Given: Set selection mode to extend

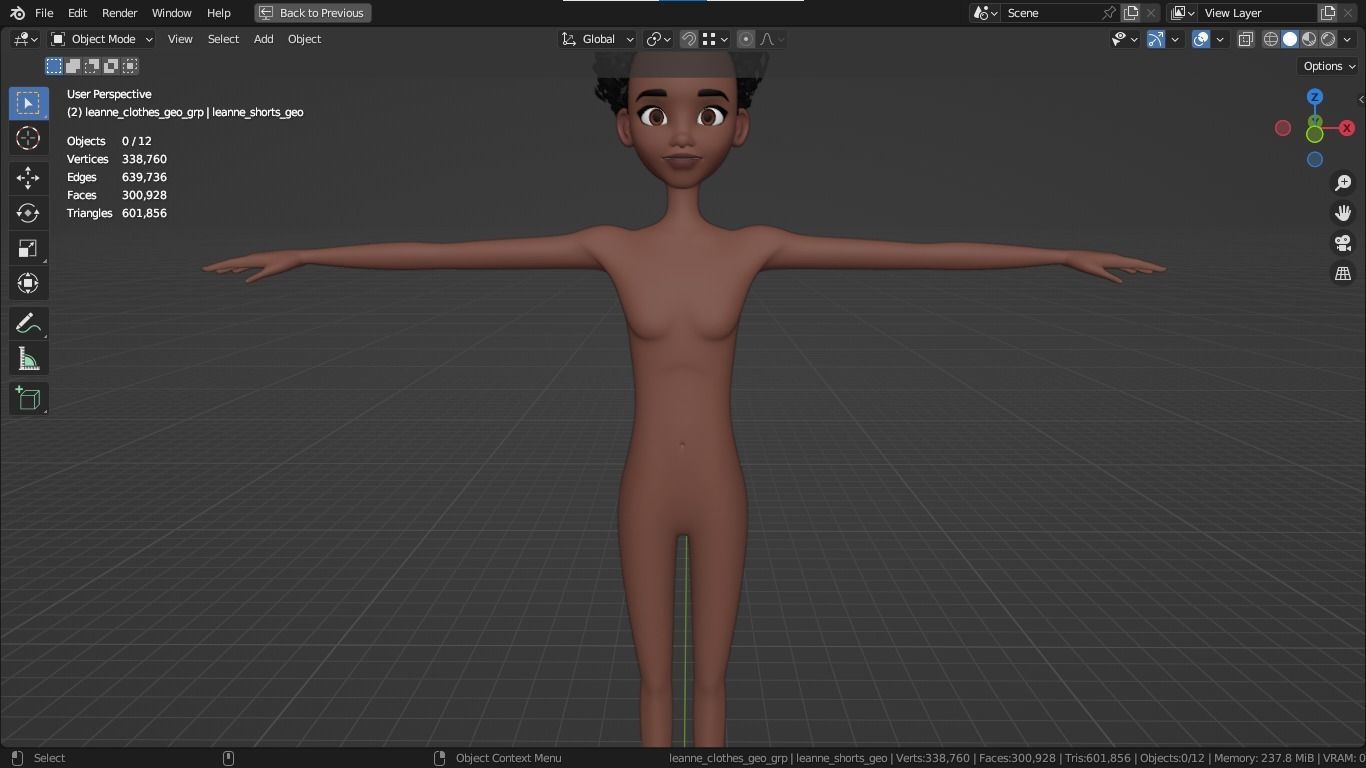Looking at the screenshot, I should [73, 66].
